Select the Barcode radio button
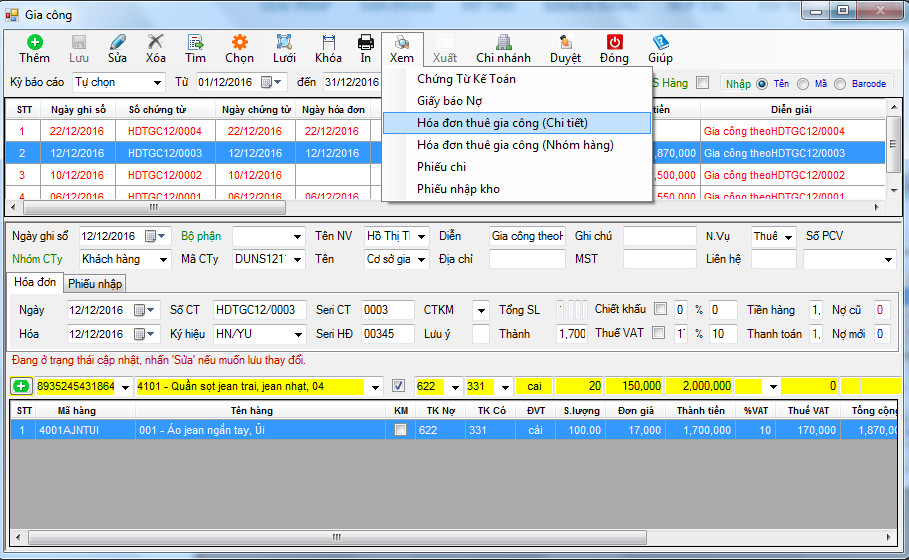 point(840,84)
